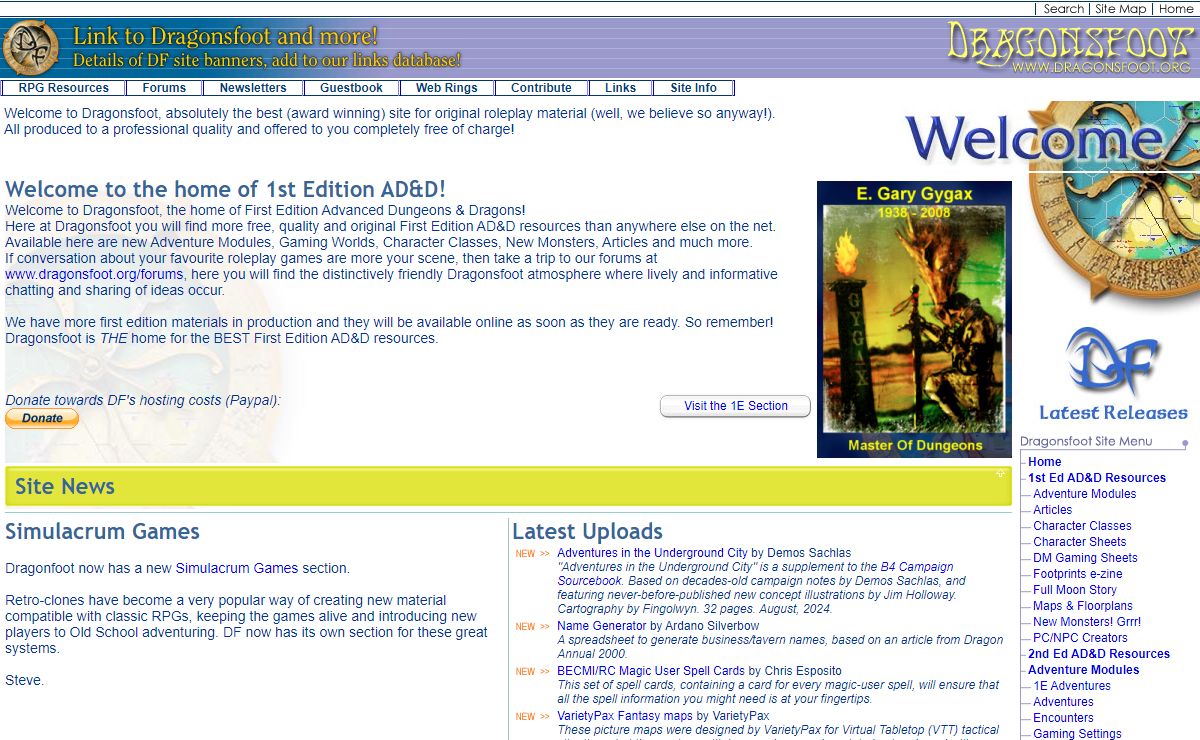Follow the www.dragonsfoot.org/forums link
This screenshot has height=740, width=1200.
click(x=94, y=274)
